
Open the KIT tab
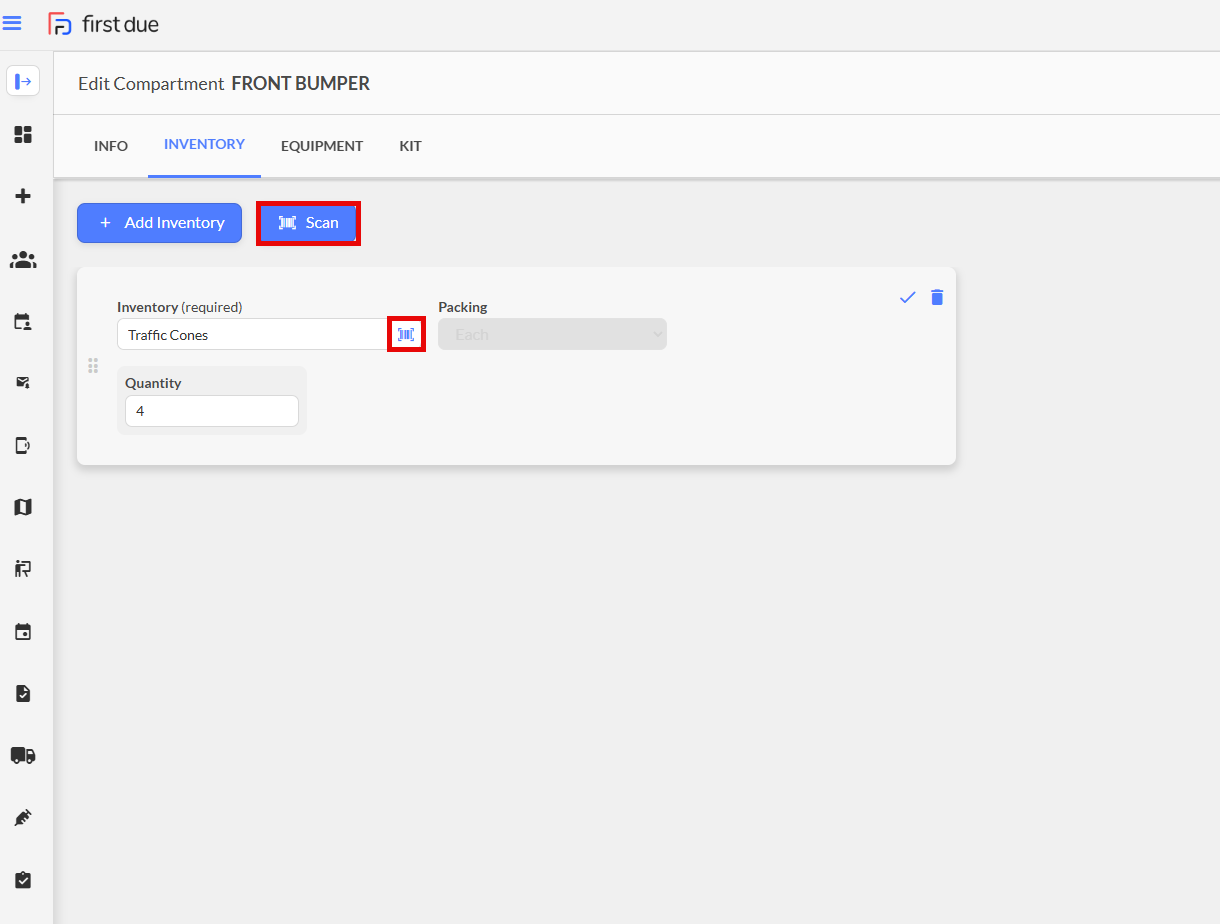(x=410, y=146)
